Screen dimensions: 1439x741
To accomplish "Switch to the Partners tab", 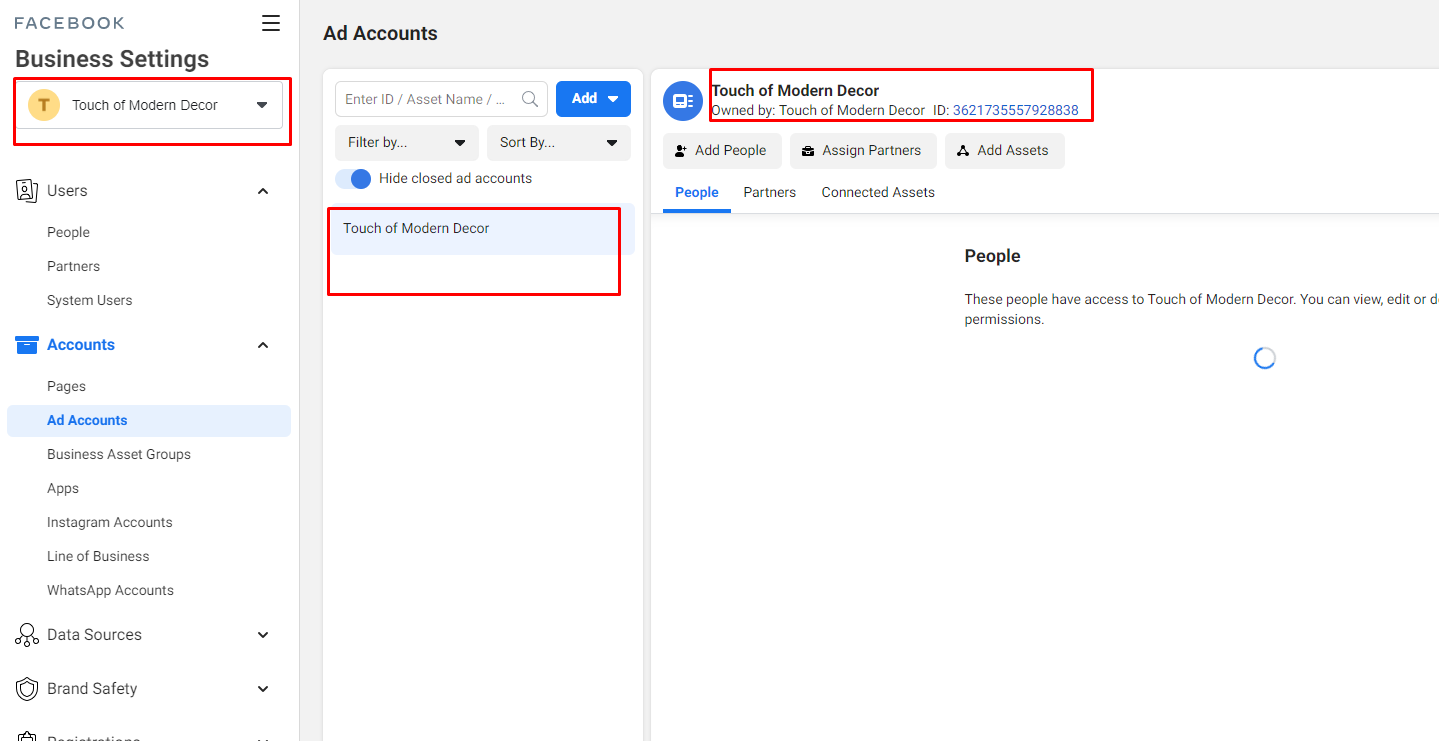I will 769,192.
